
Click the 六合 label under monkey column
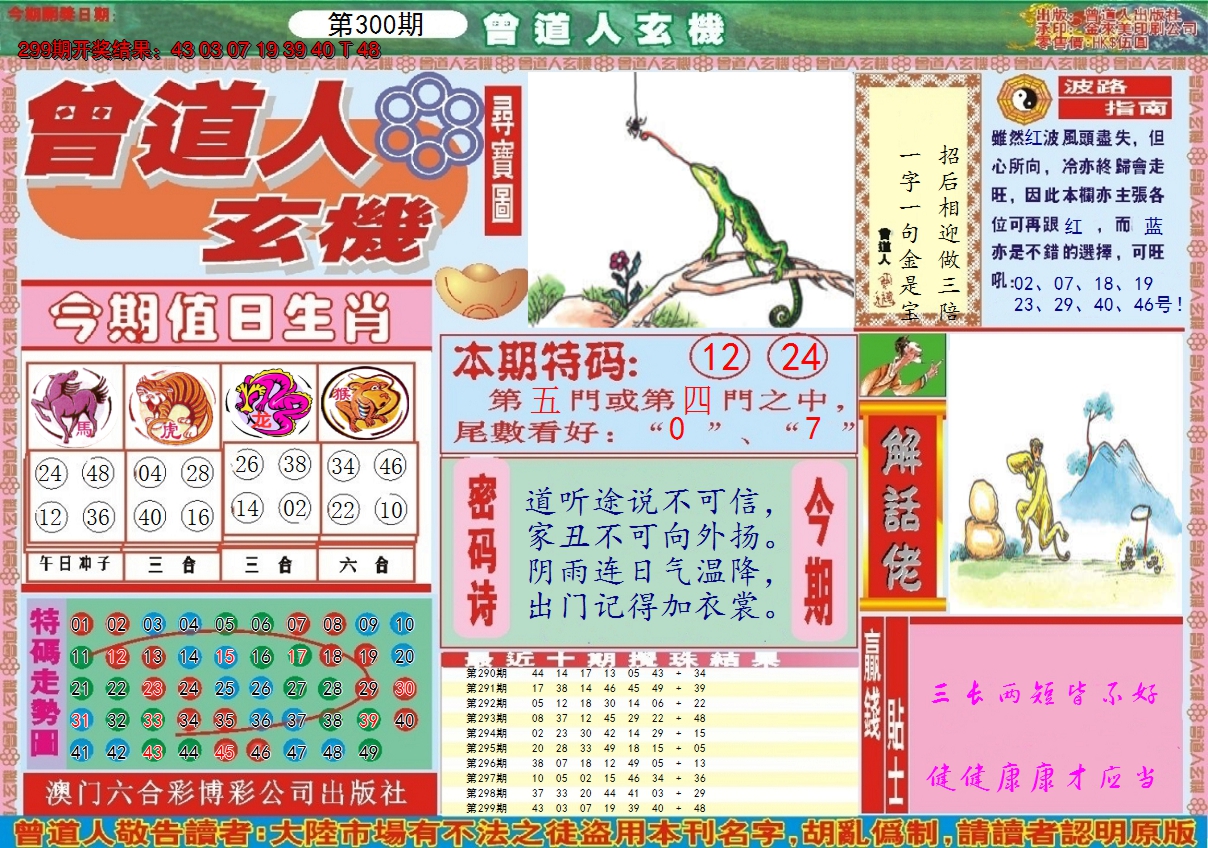click(x=366, y=565)
